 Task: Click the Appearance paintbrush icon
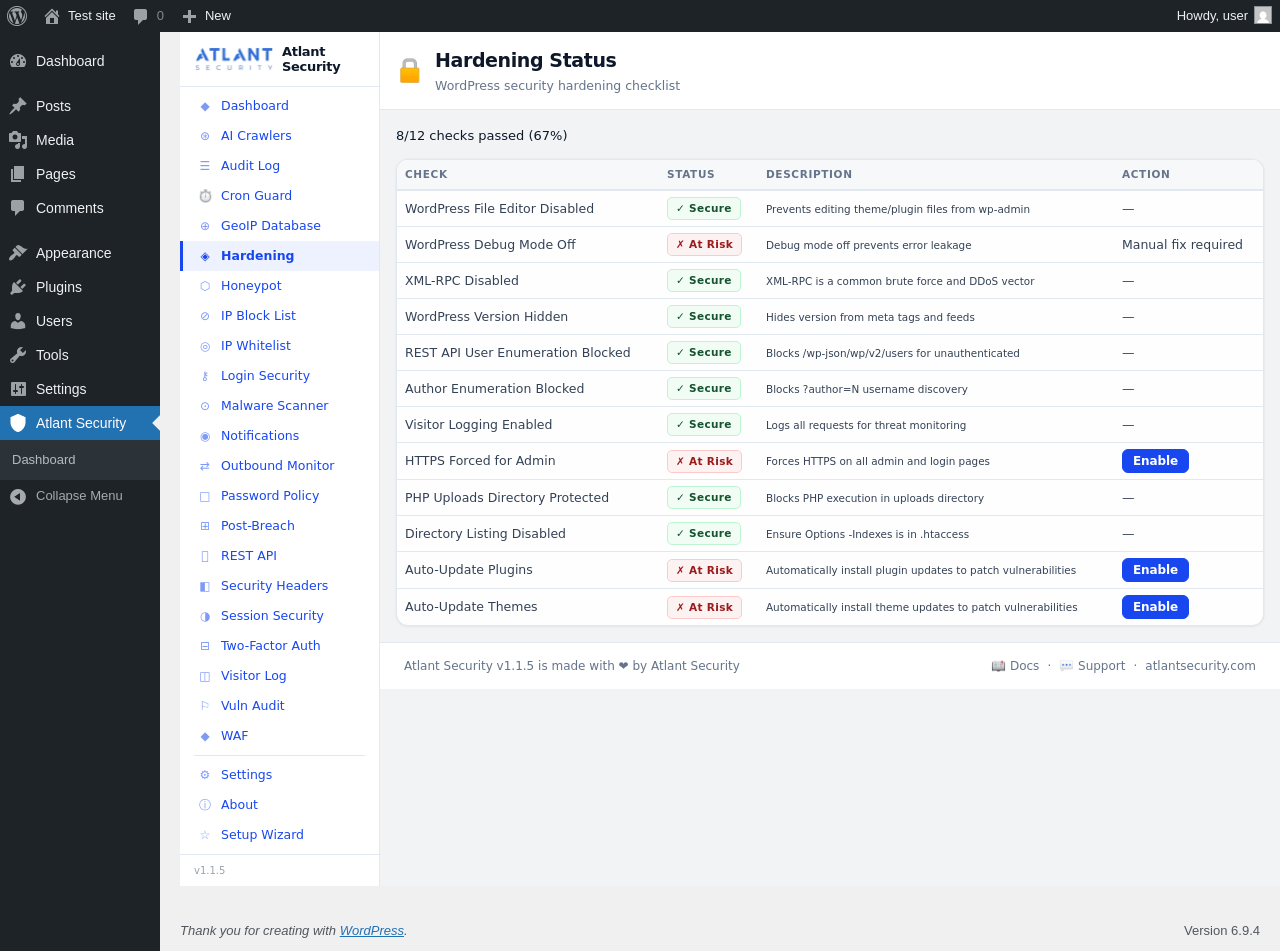18,253
